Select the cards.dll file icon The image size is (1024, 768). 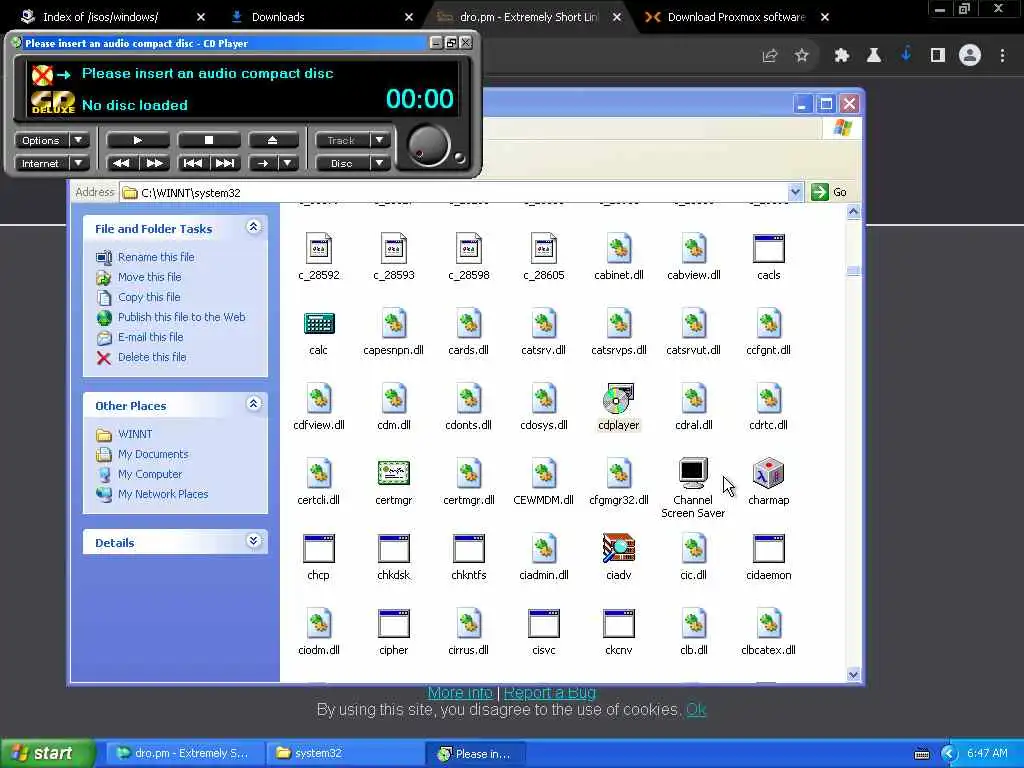(468, 324)
